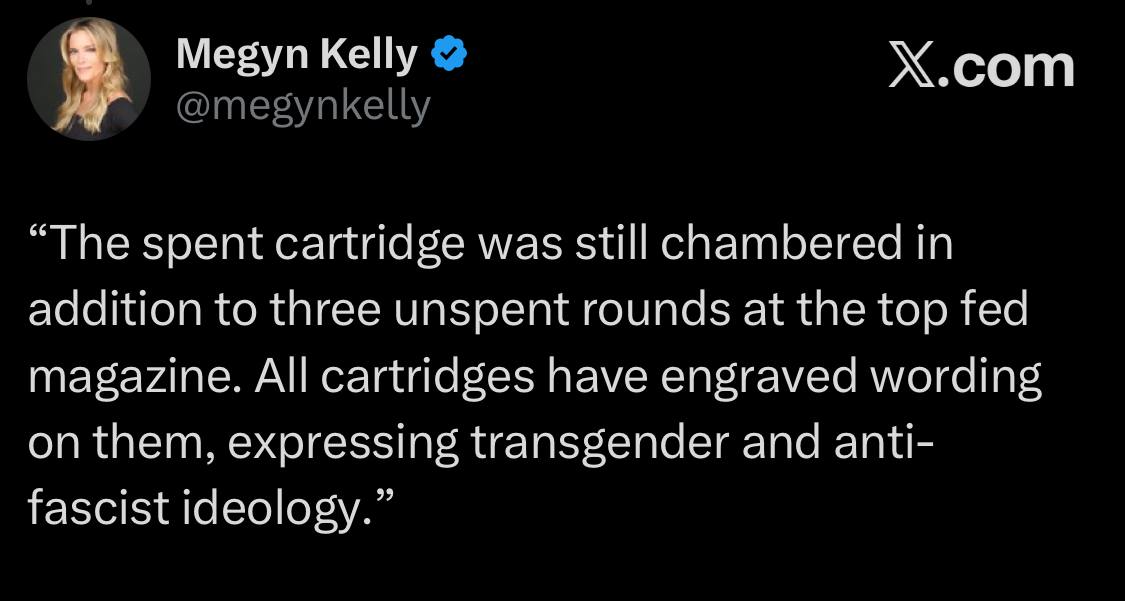Open the @megynkelly handle link

[x=303, y=106]
